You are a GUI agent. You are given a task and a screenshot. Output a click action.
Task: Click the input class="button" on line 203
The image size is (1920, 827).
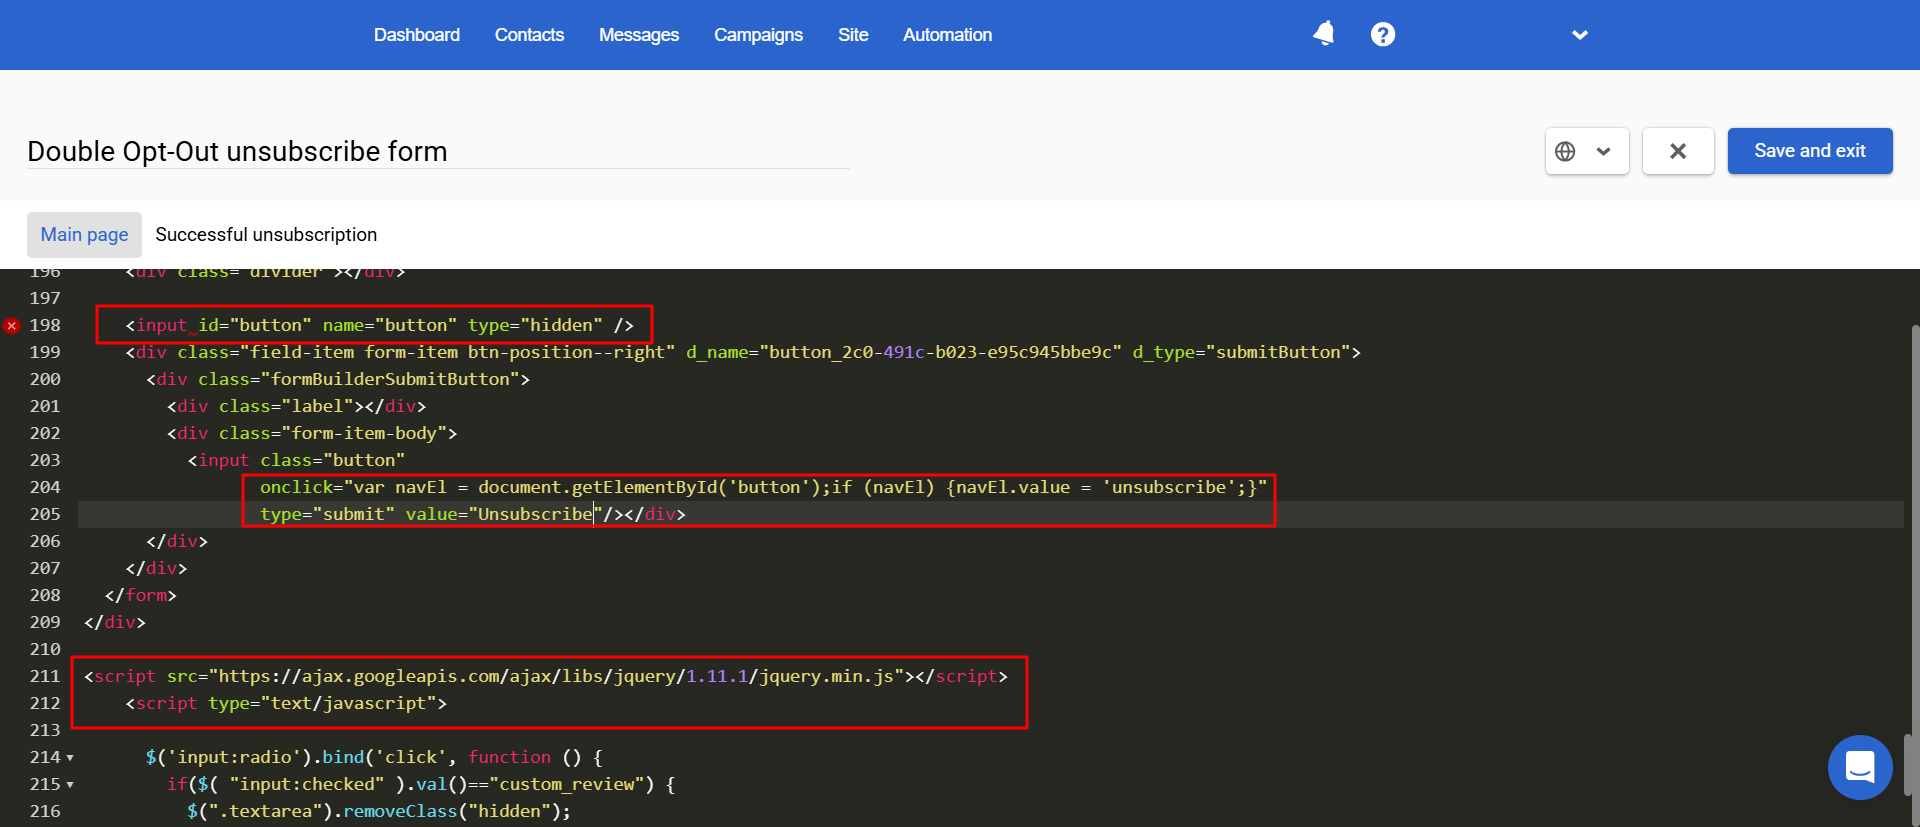(x=297, y=460)
